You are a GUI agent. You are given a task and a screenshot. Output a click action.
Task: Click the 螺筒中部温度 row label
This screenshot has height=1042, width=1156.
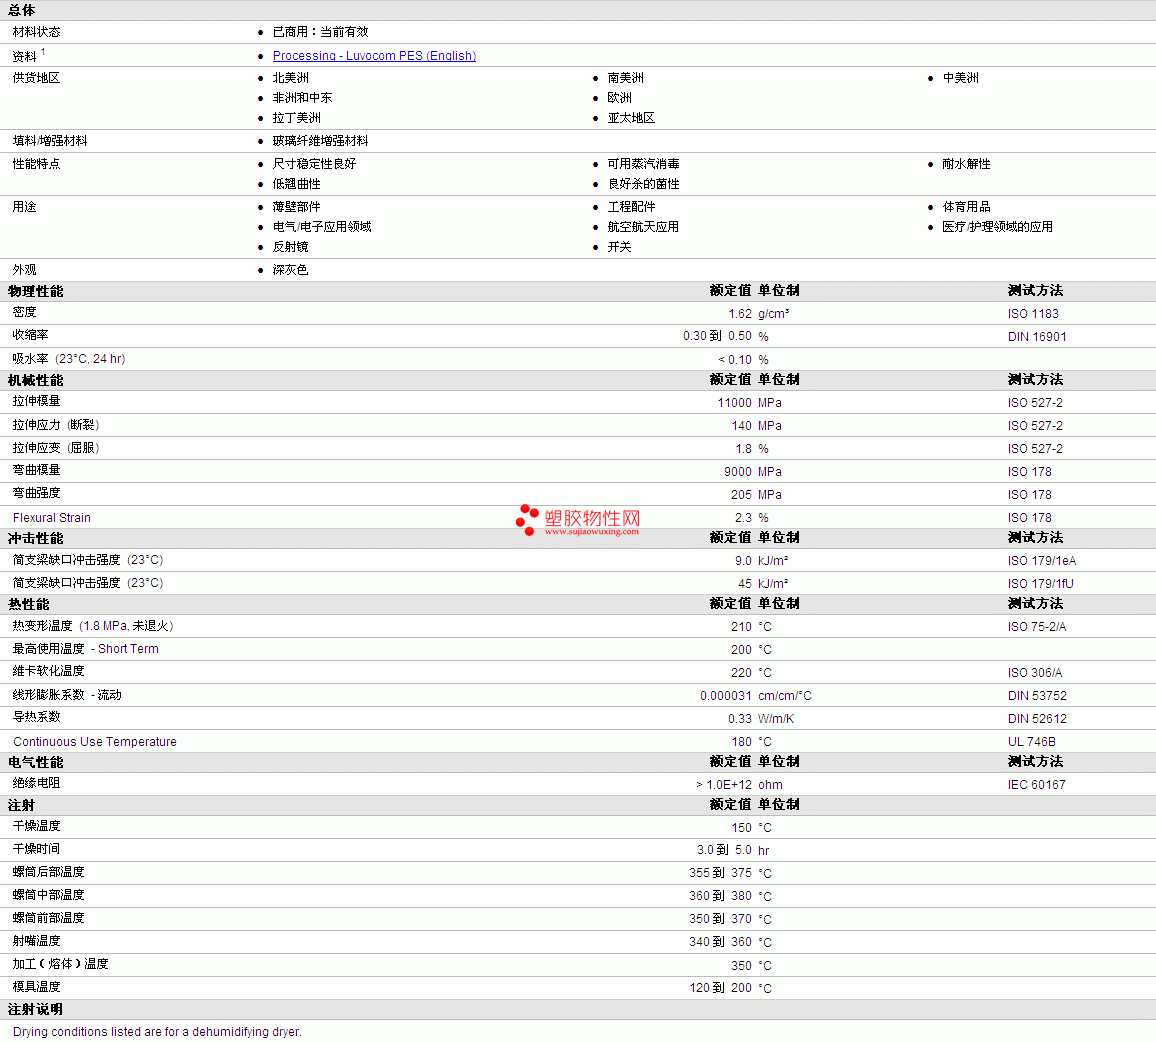pos(49,895)
